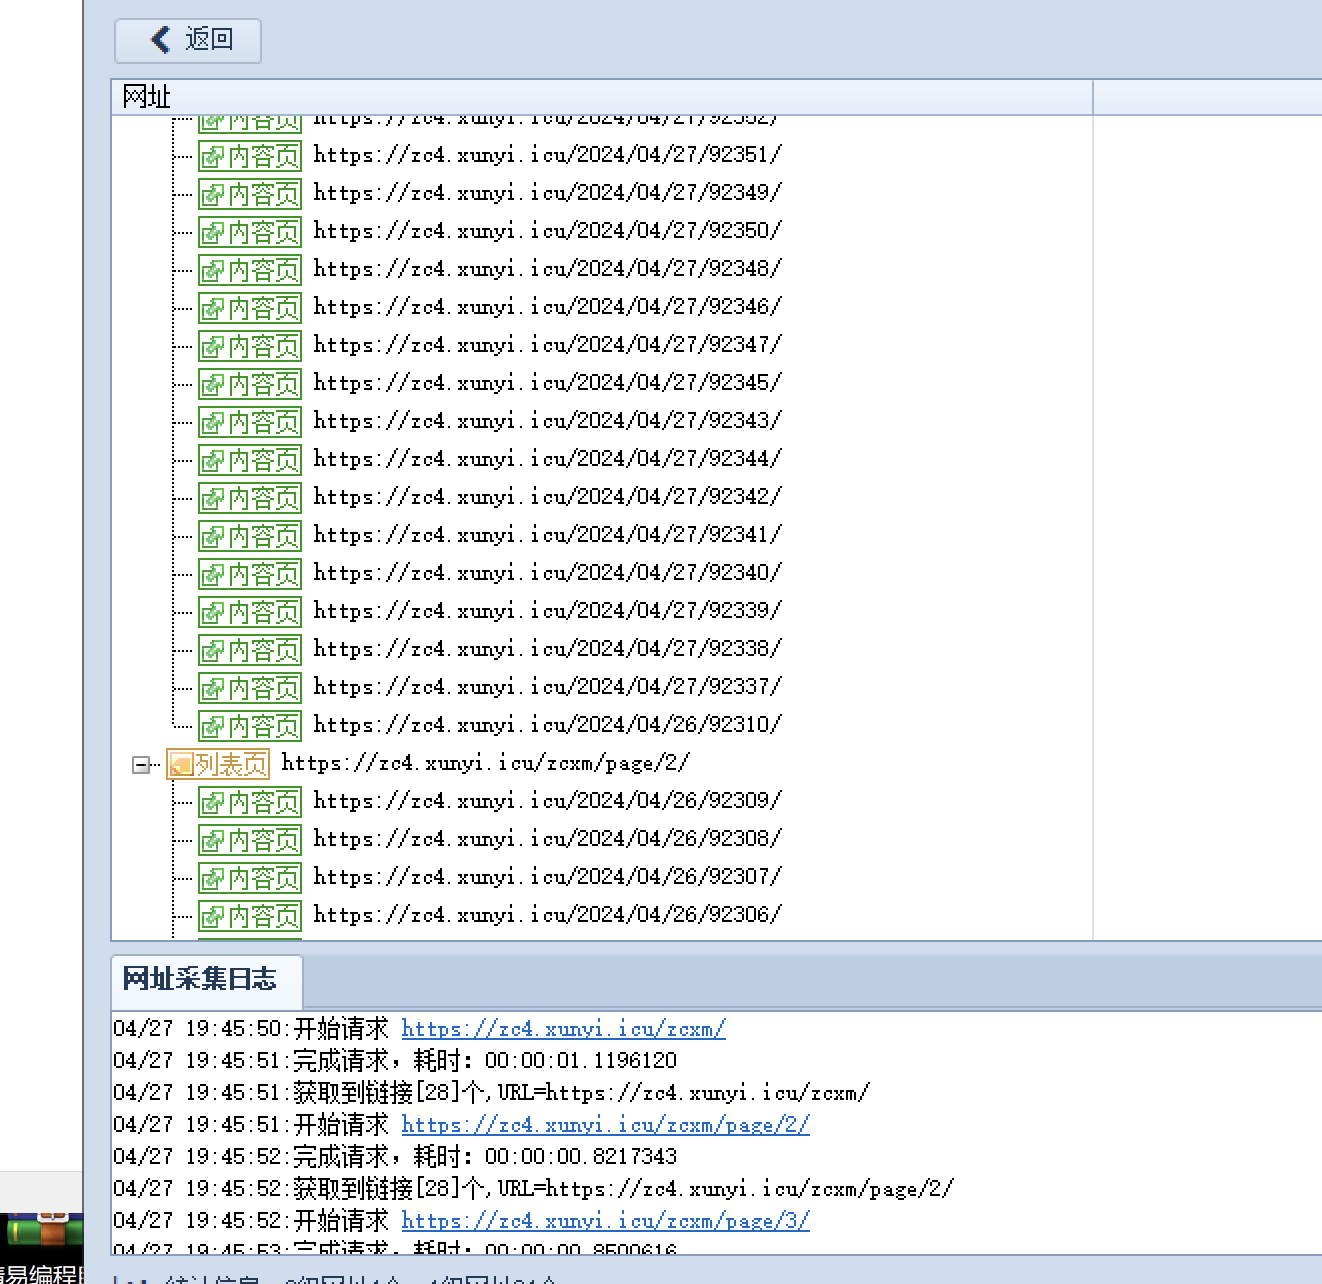
Task: Click 内容页 icon for URL 92307
Action: [x=250, y=878]
